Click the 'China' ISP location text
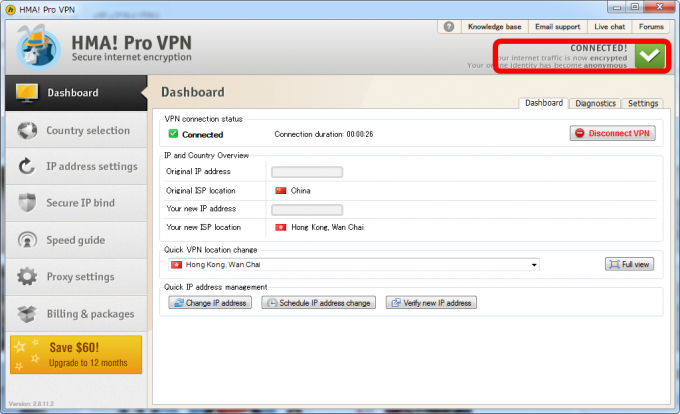Screen dimensions: 680x414 click(x=301, y=190)
